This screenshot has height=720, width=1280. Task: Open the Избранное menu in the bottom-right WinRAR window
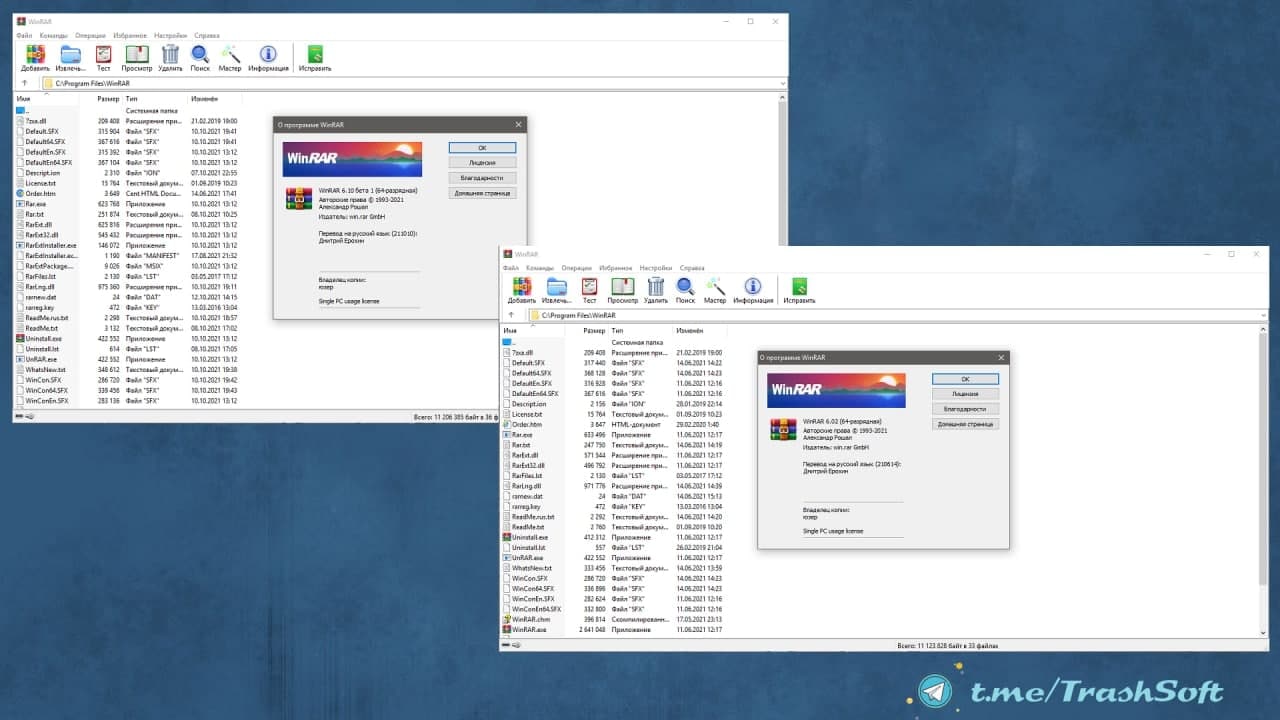tap(616, 268)
